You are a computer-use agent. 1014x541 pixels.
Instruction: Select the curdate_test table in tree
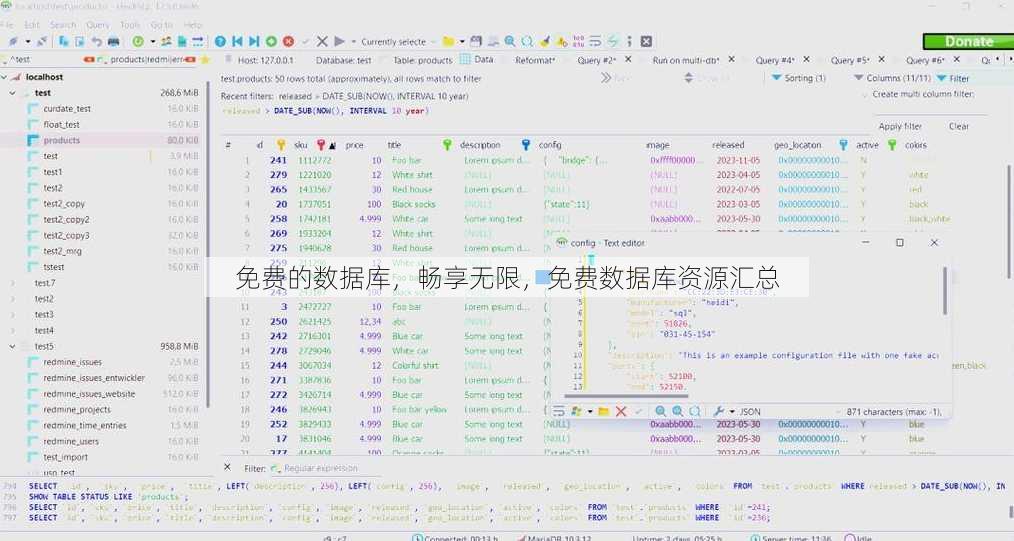pyautogui.click(x=67, y=109)
